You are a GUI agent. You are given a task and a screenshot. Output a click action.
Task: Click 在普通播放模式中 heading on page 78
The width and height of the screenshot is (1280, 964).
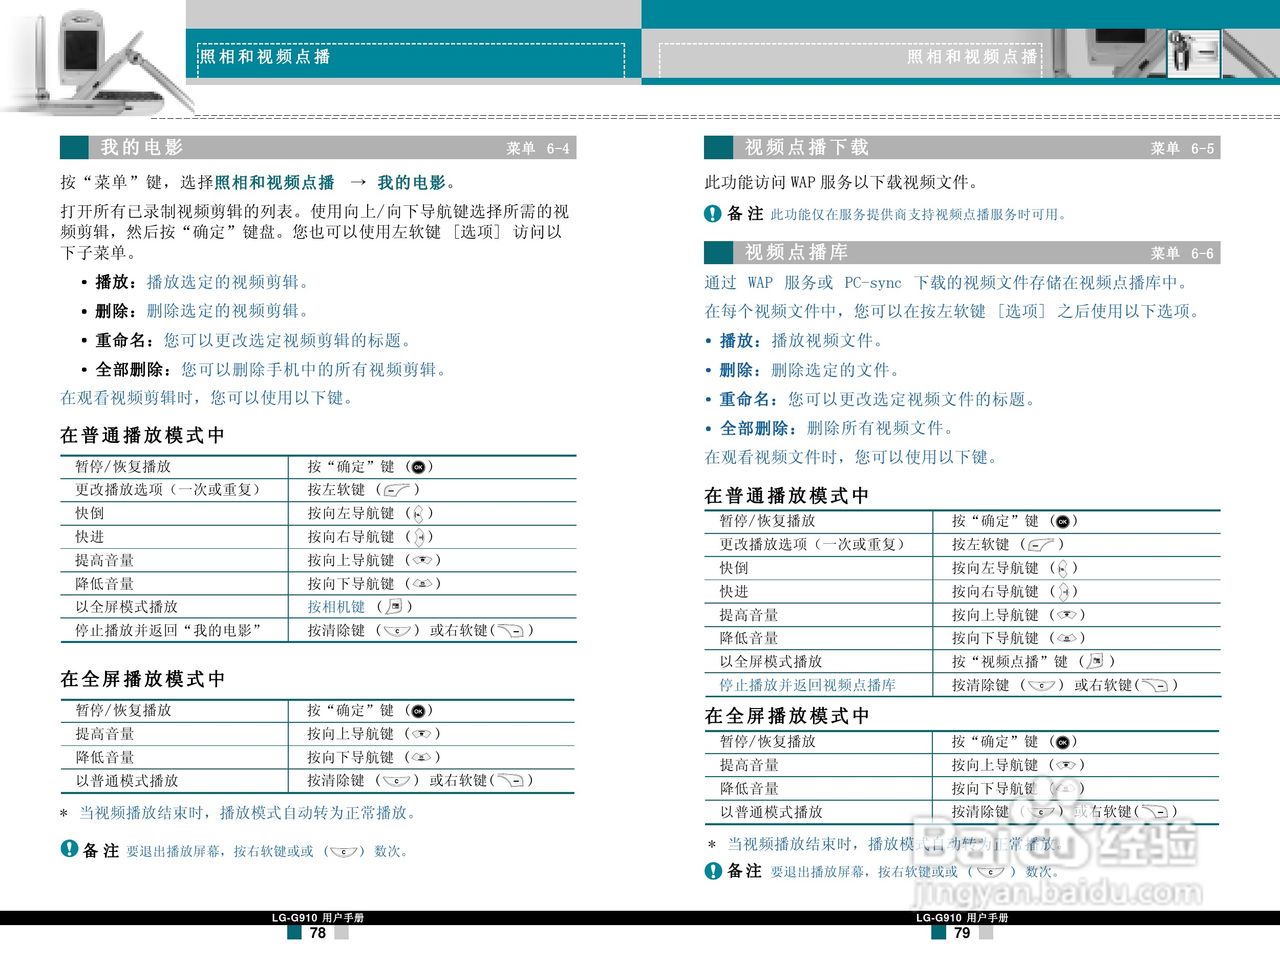click(143, 436)
